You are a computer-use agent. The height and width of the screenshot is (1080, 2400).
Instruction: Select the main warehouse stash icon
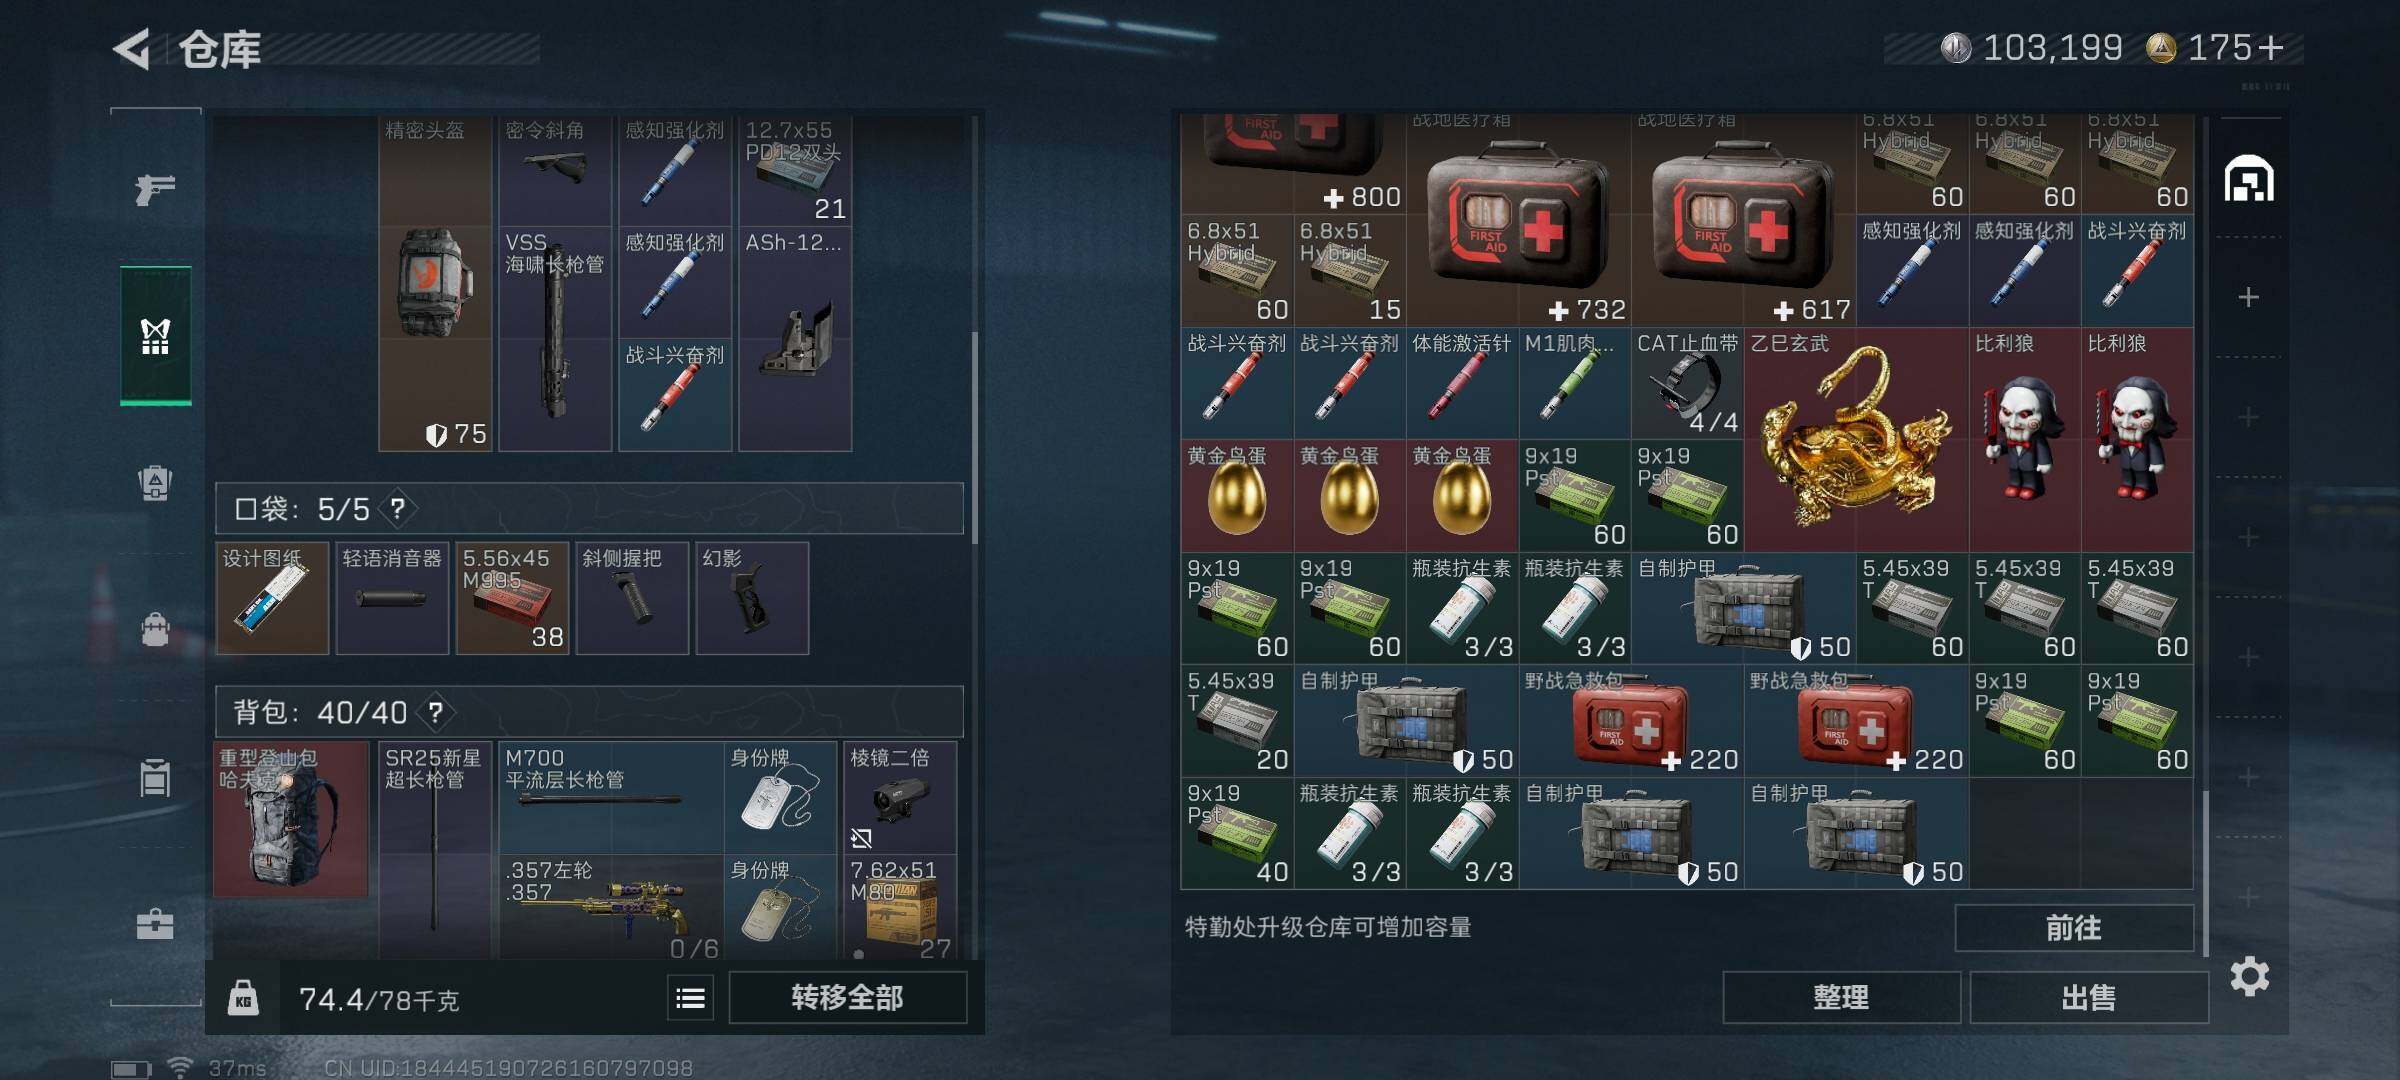pyautogui.click(x=2249, y=179)
